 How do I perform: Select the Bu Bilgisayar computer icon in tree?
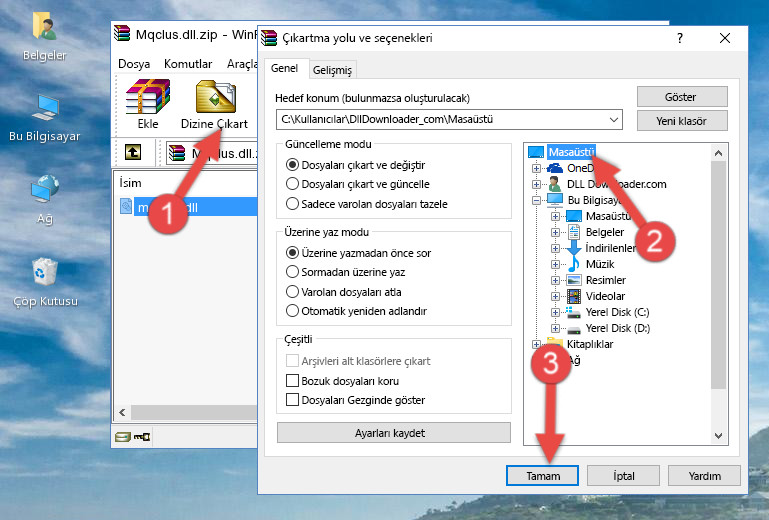coord(555,200)
